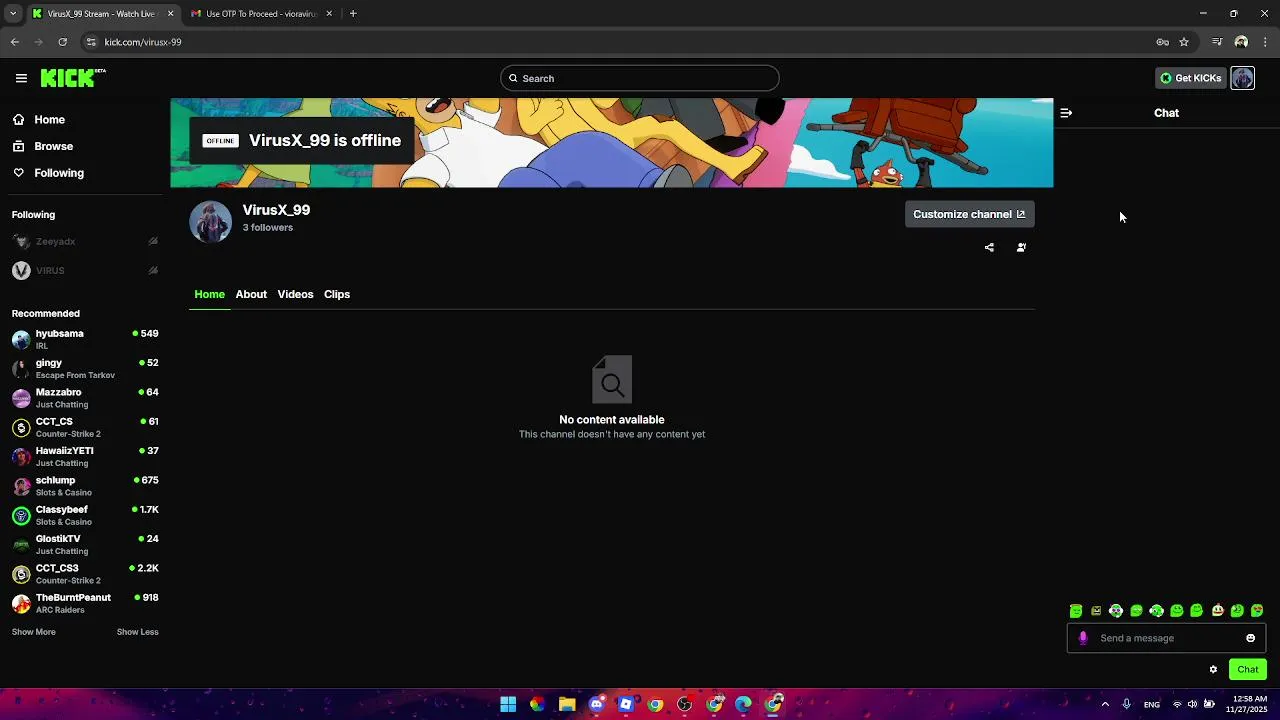
Task: Click the browser back arrow
Action: point(14,42)
